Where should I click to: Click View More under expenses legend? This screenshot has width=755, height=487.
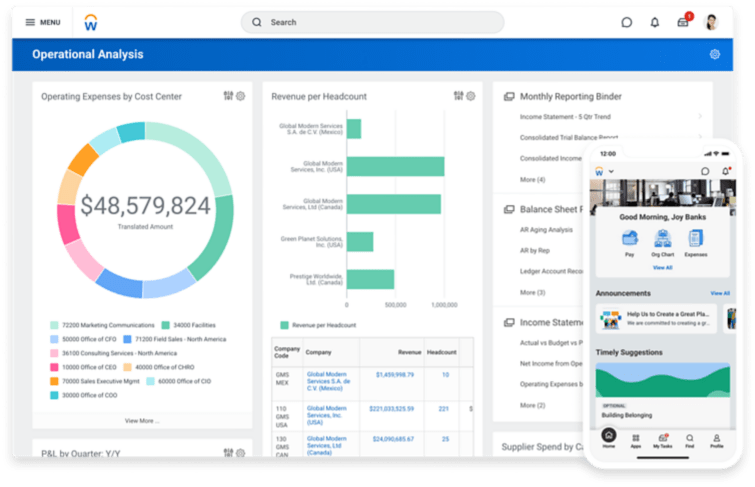click(x=142, y=421)
